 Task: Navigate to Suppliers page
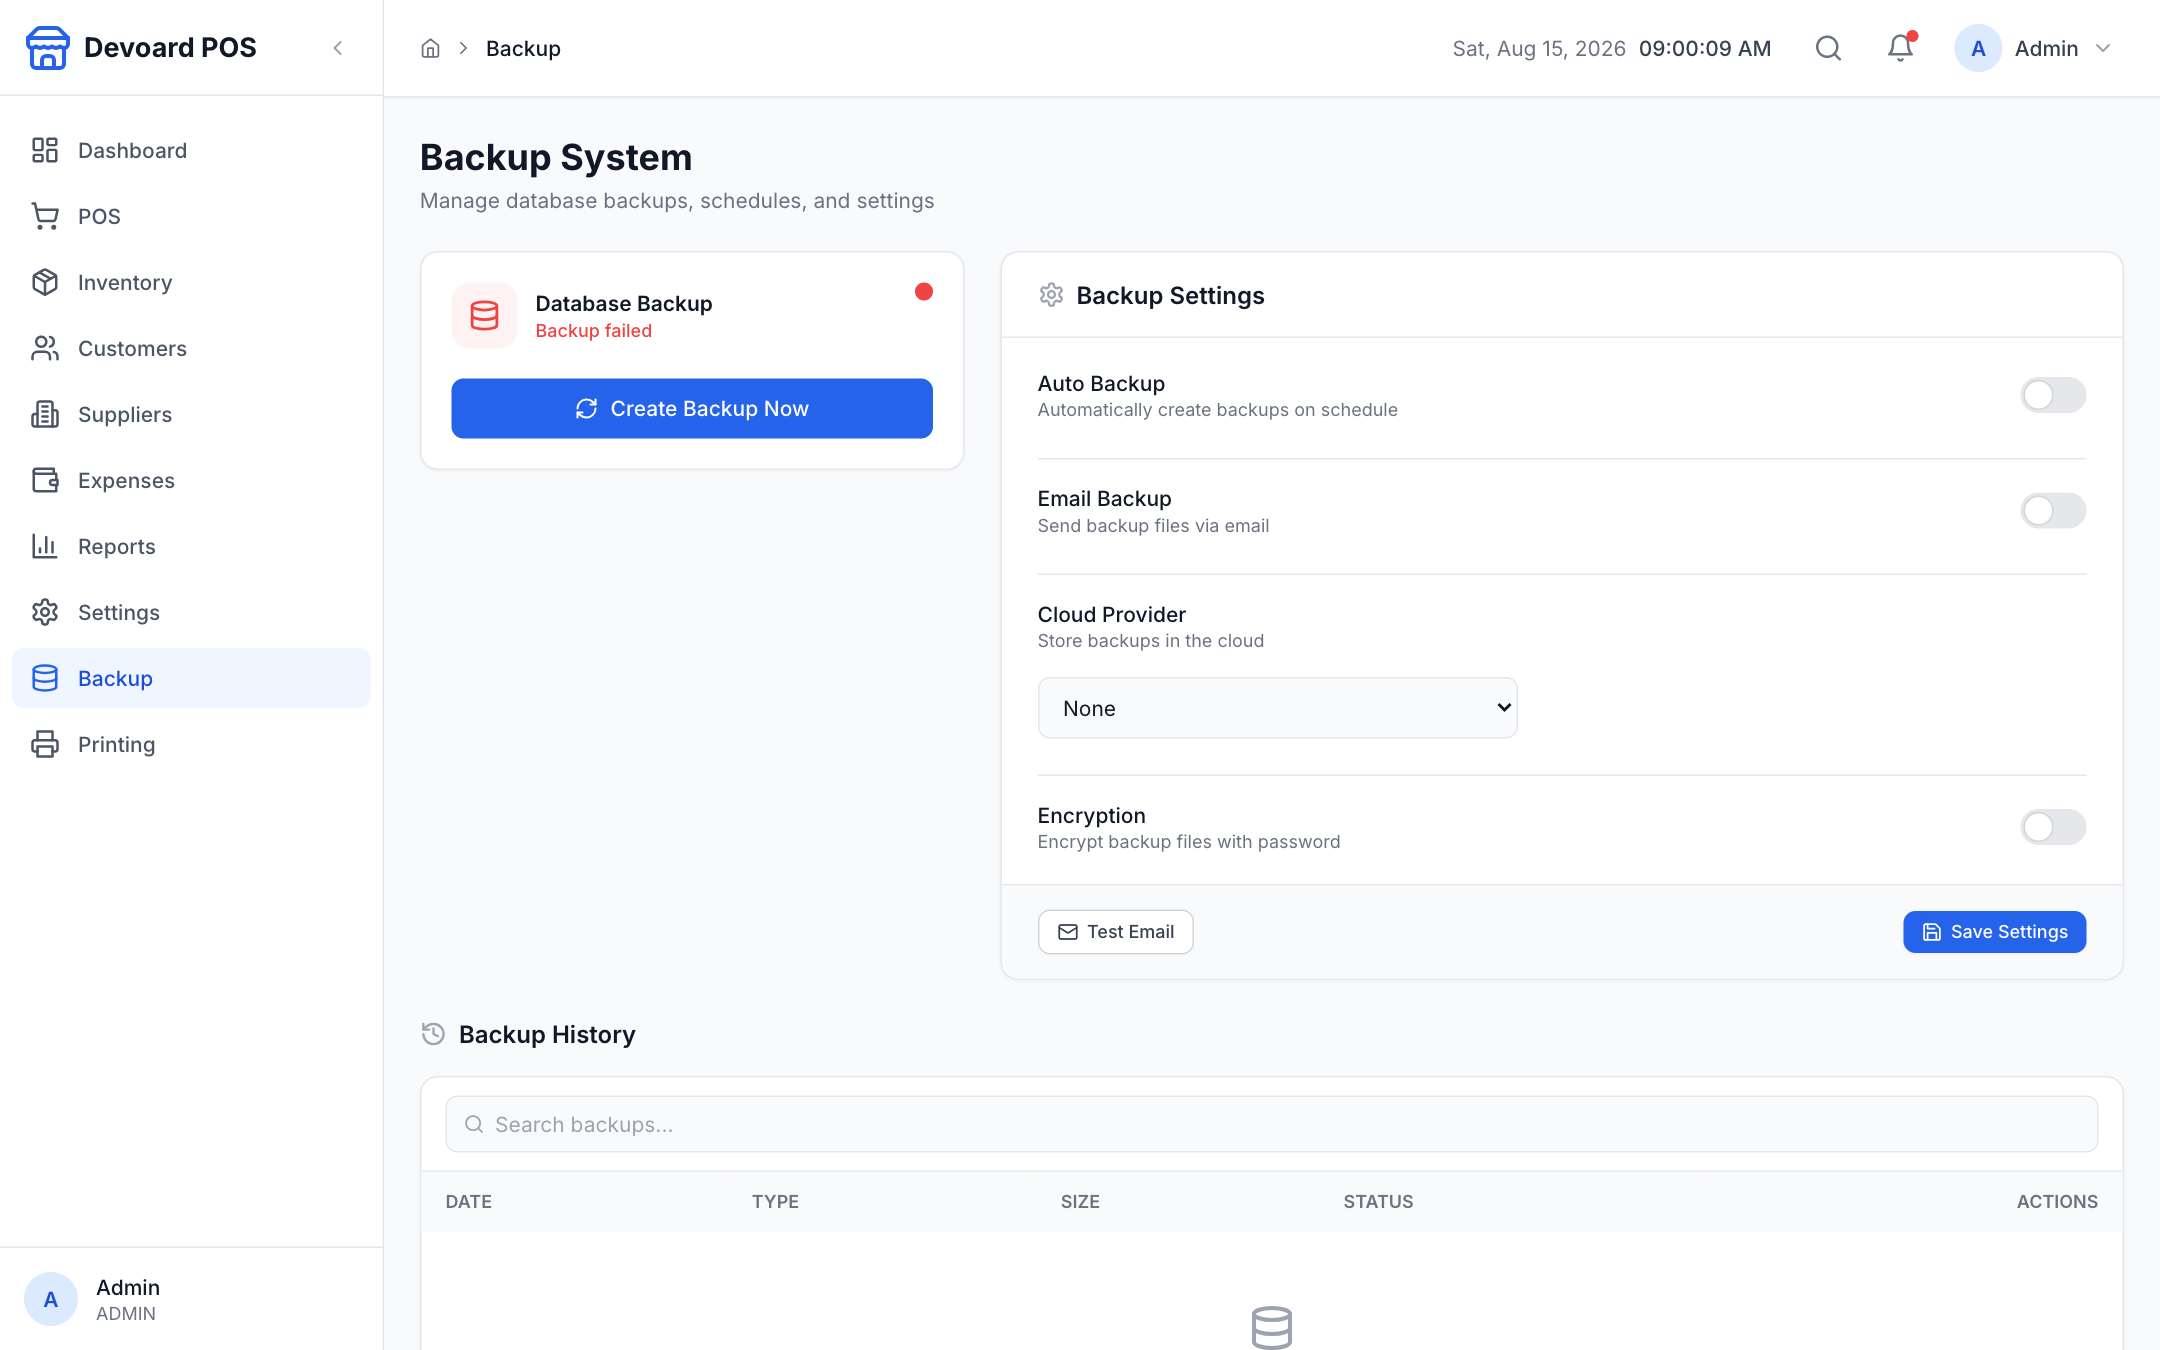point(191,414)
